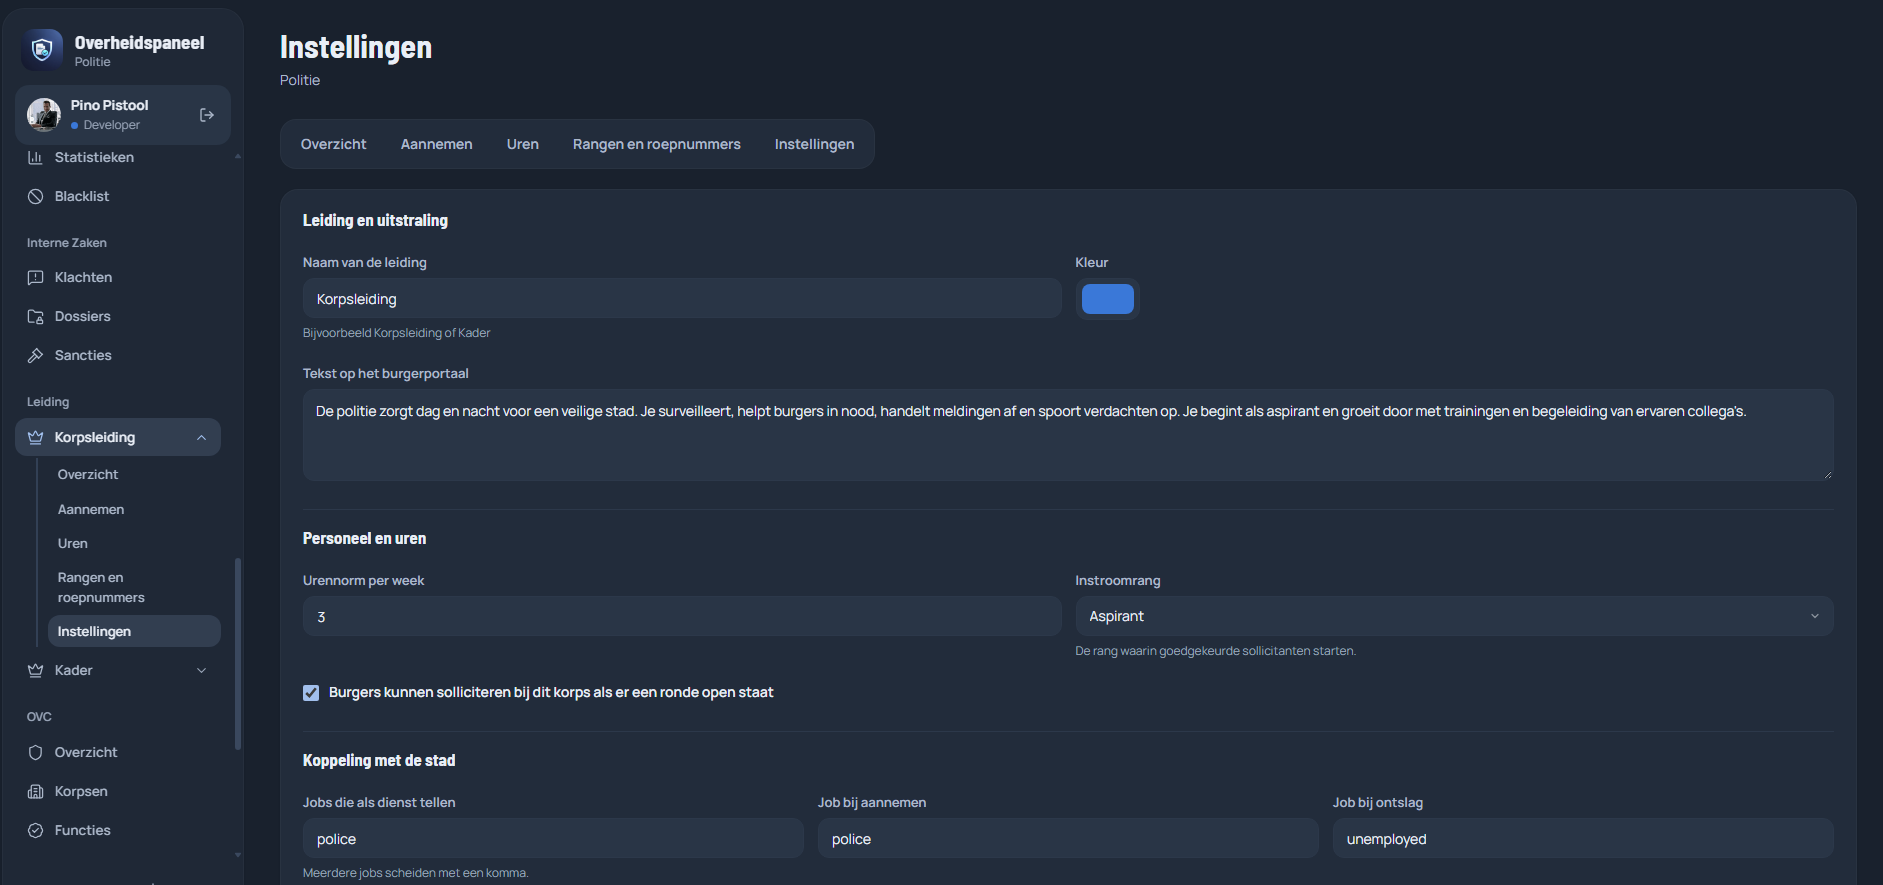Open Aannemen in the sidebar submenu
1883x885 pixels.
point(134,509)
